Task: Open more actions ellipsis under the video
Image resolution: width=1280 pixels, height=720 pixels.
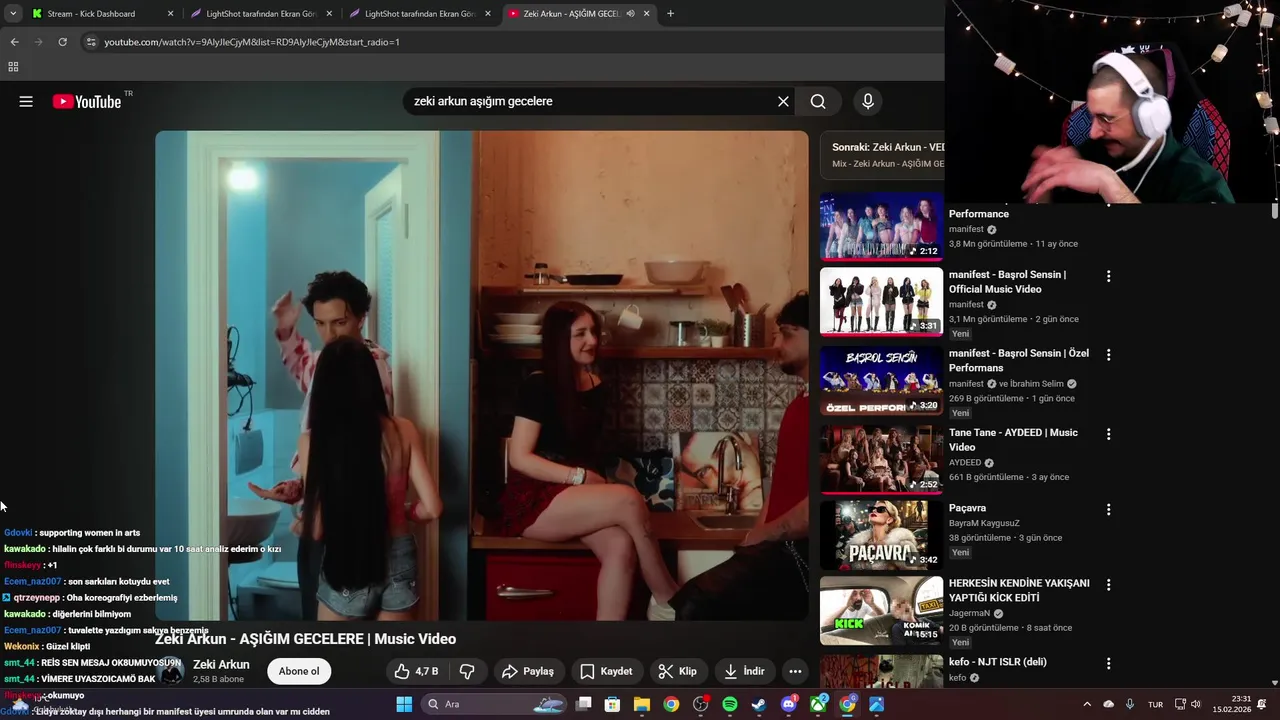Action: (795, 671)
